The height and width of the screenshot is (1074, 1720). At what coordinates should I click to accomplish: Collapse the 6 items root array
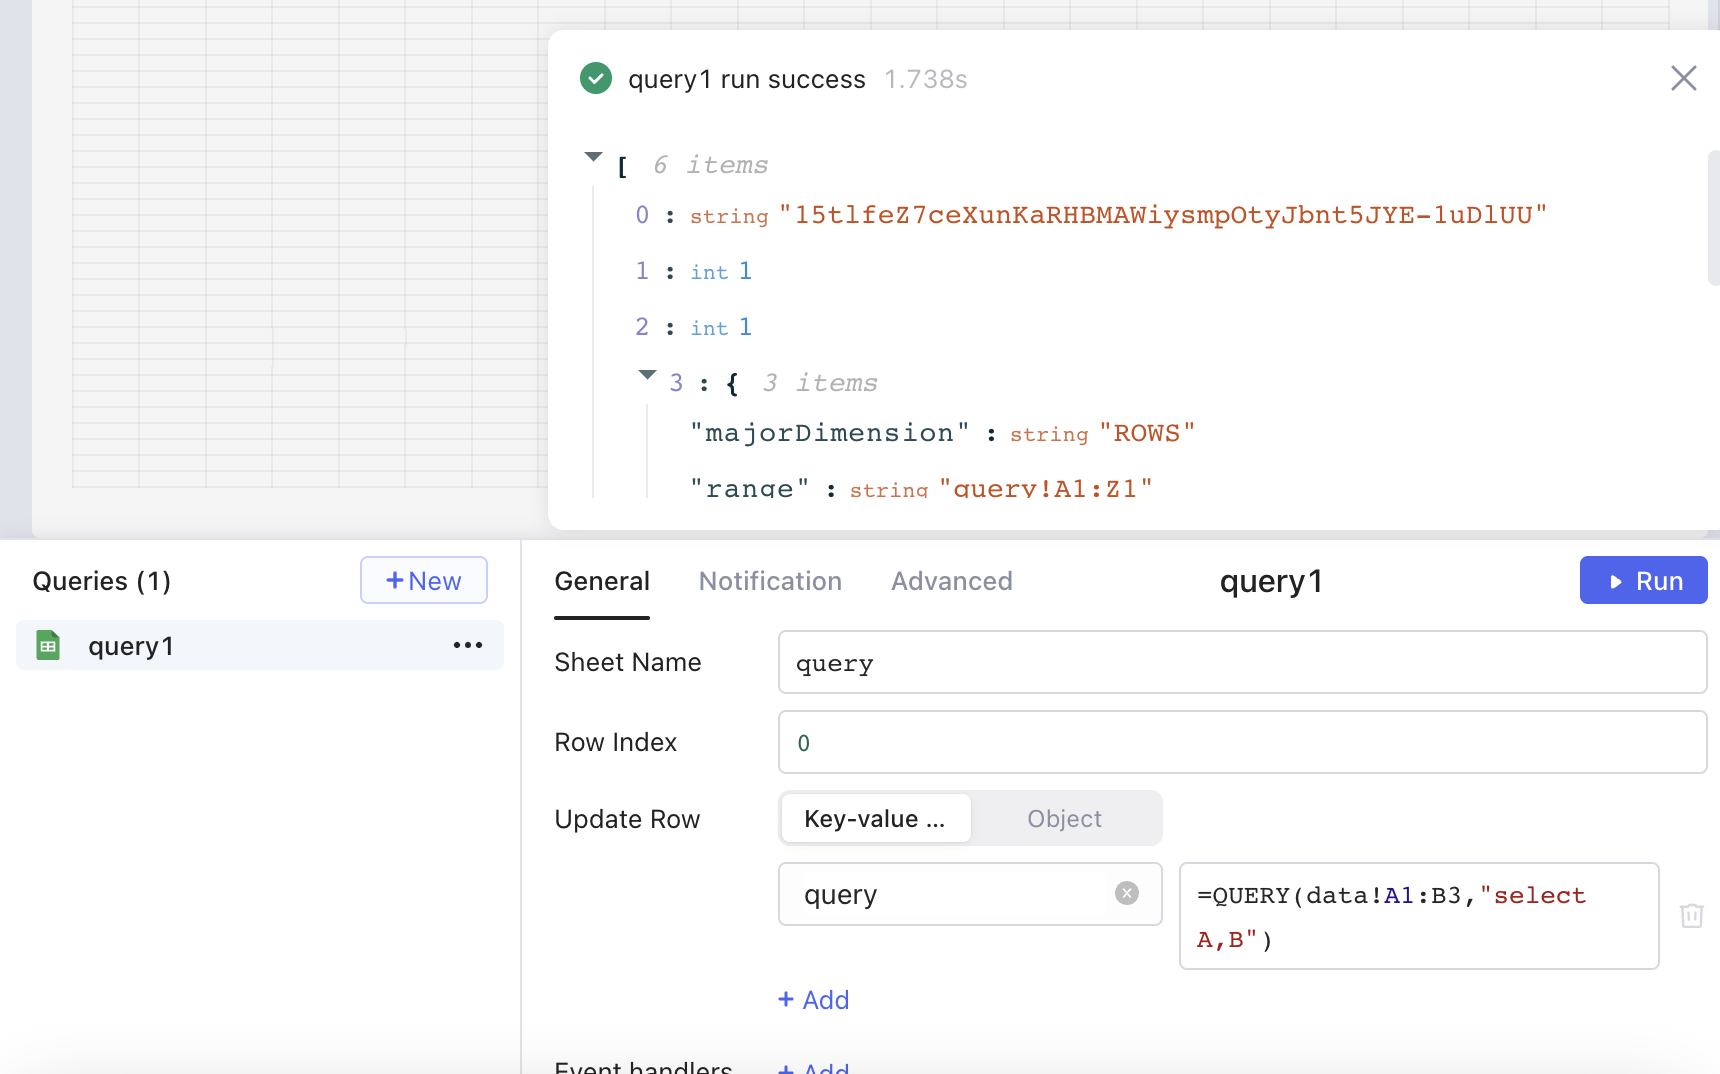pyautogui.click(x=594, y=156)
